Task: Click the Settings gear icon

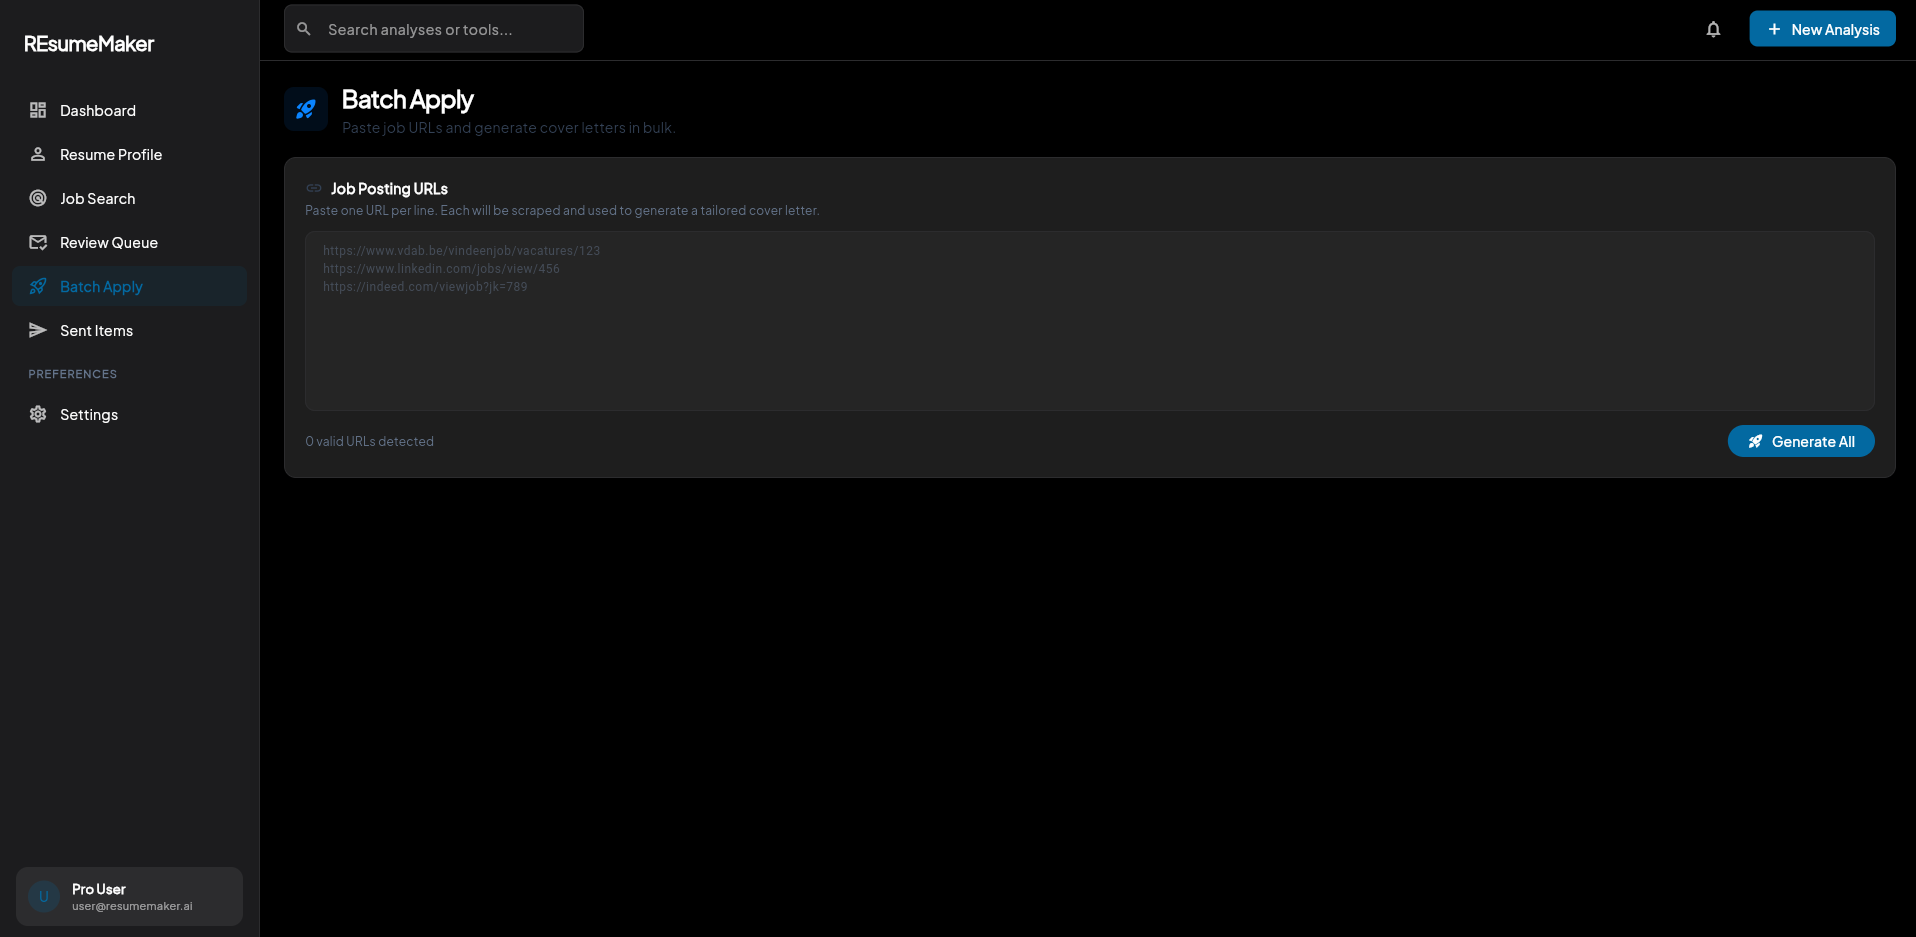Action: pos(38,414)
